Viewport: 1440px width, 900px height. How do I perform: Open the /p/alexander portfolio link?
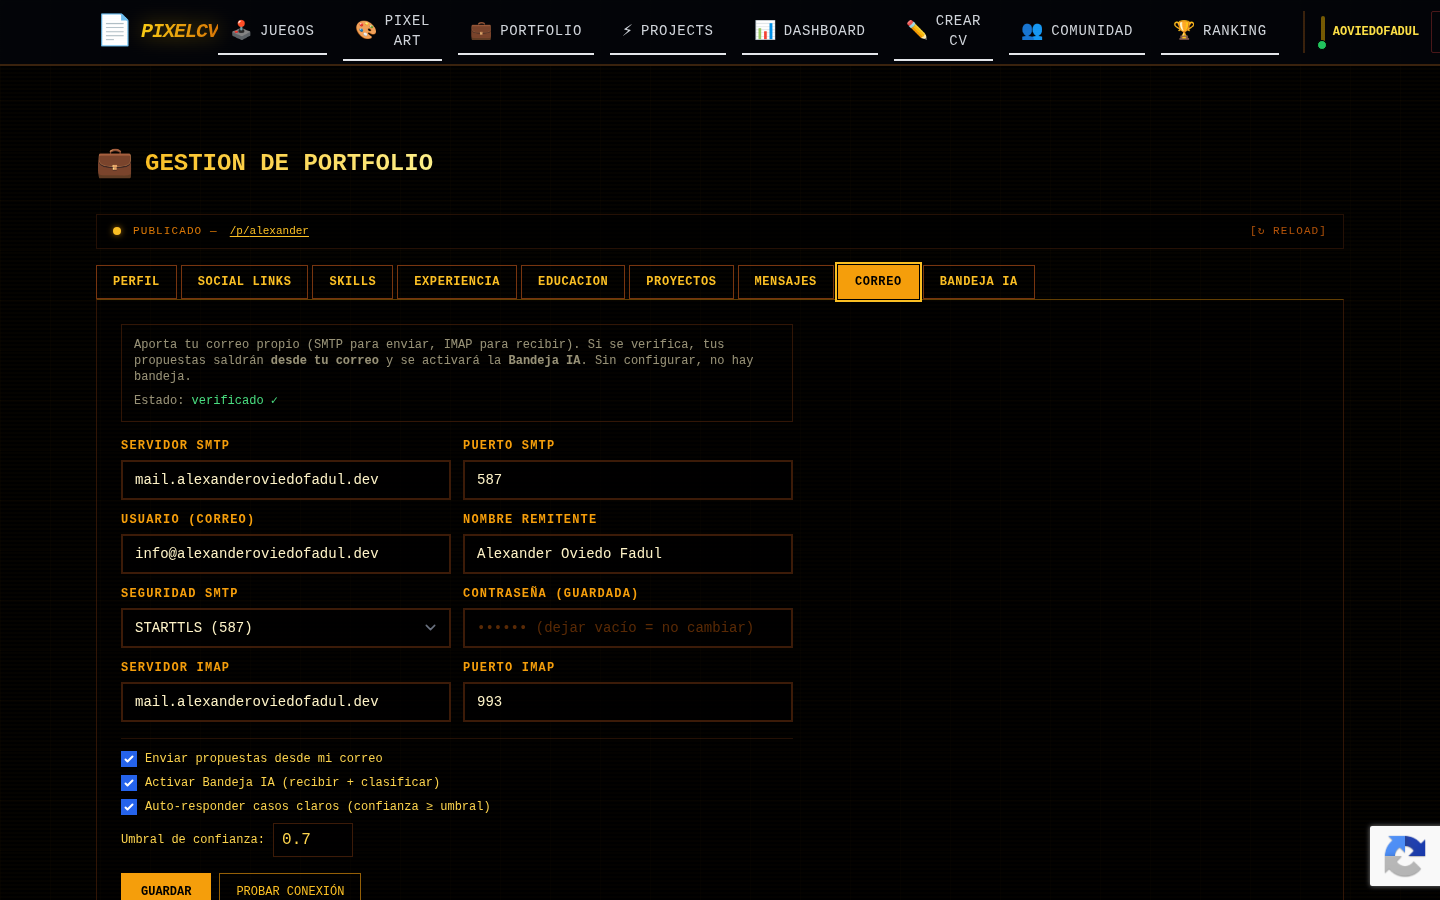click(269, 231)
